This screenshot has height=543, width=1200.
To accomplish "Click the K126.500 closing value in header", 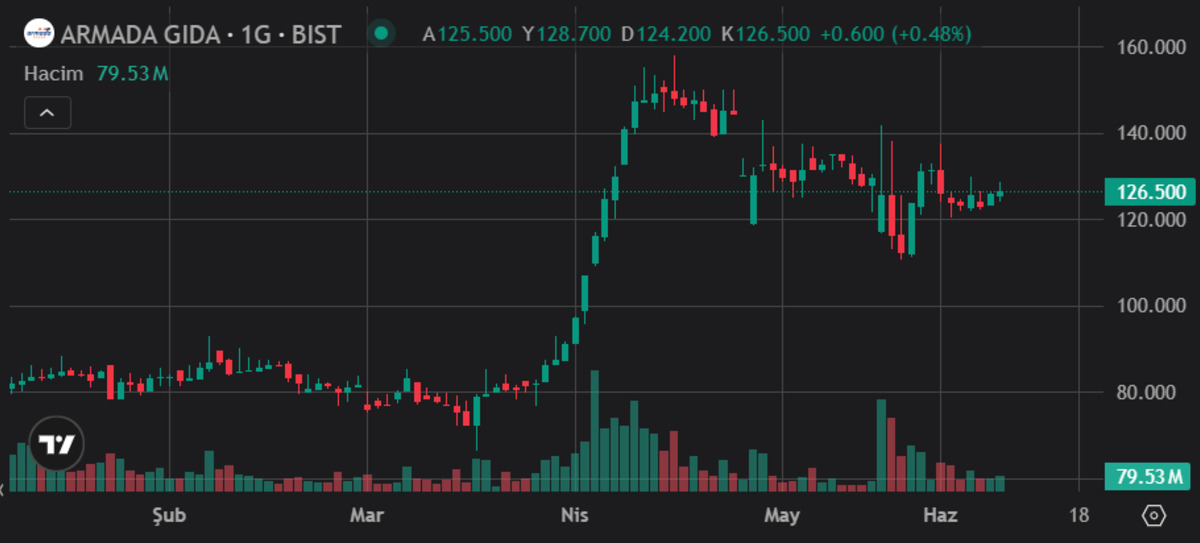I will point(765,34).
